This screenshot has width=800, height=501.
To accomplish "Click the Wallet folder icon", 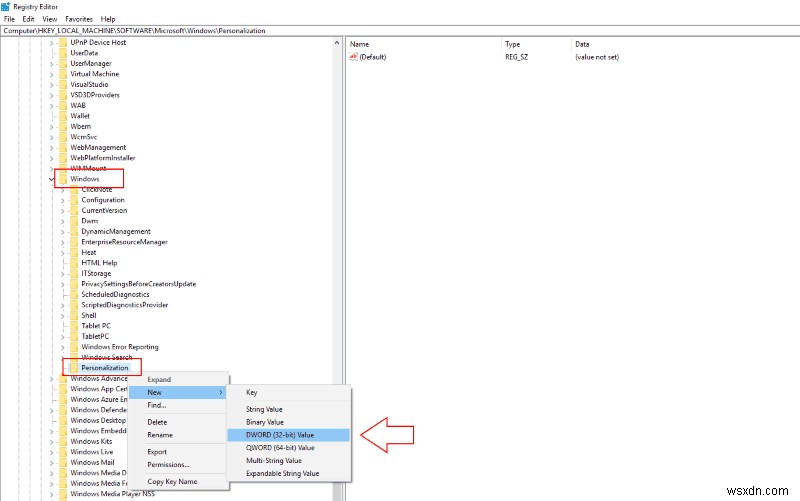I will coord(63,116).
